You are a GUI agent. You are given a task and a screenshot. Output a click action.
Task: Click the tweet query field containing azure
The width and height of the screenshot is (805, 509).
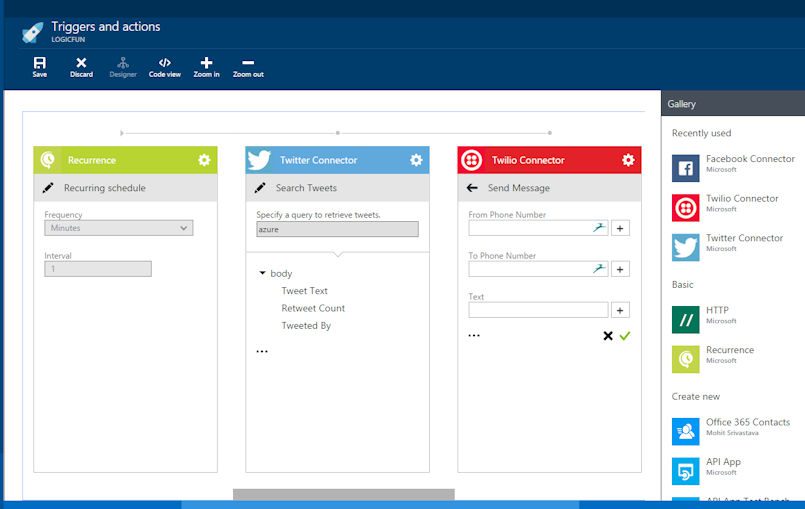[x=337, y=229]
